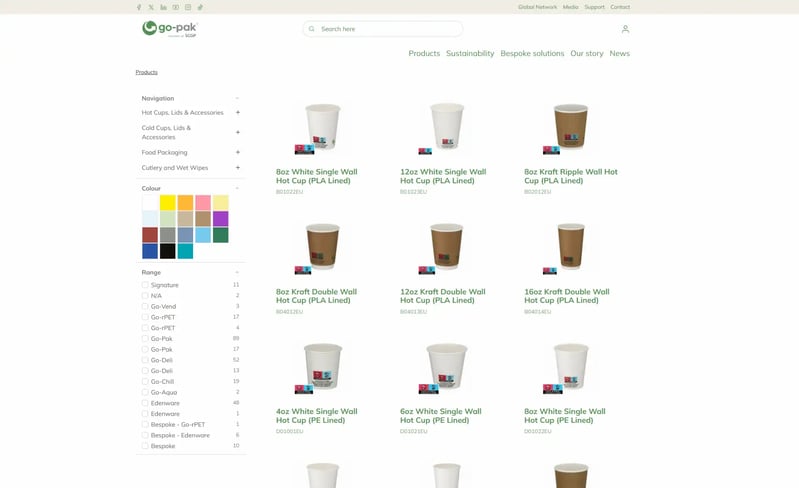Open the X (Twitter) social icon
The width and height of the screenshot is (799, 488).
pyautogui.click(x=151, y=7)
